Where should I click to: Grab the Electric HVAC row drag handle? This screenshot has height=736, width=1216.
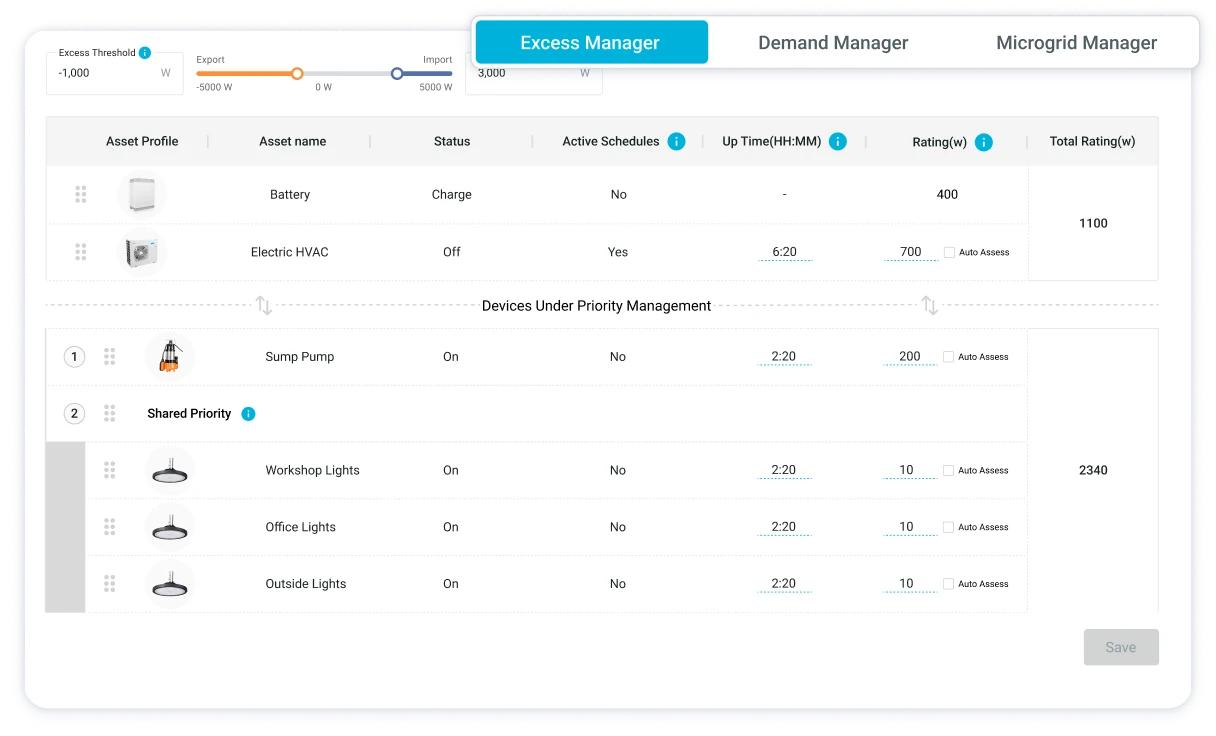pyautogui.click(x=81, y=252)
